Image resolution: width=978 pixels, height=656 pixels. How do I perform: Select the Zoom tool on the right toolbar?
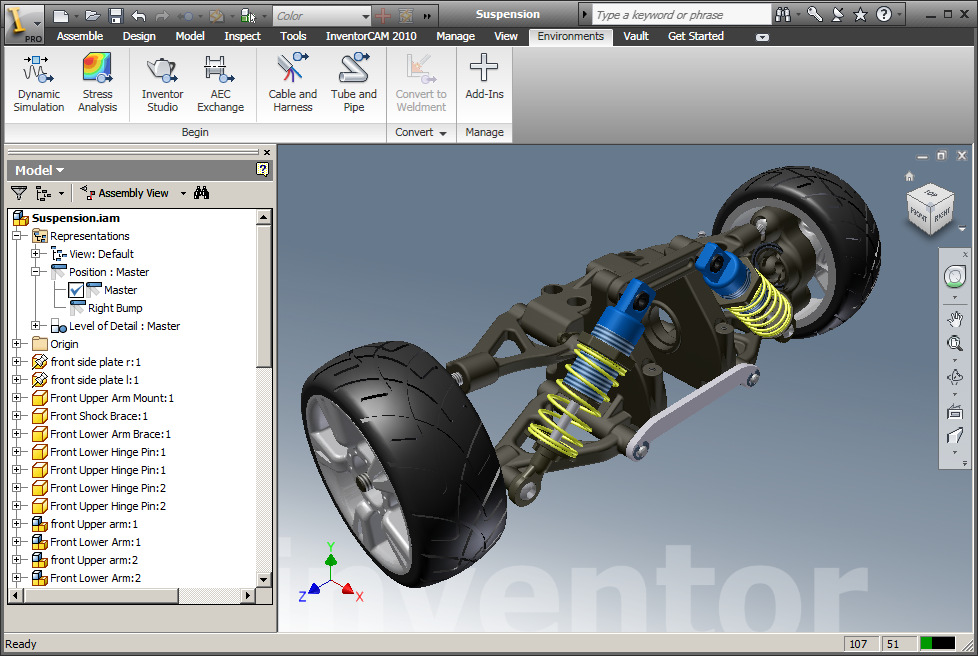click(x=955, y=343)
